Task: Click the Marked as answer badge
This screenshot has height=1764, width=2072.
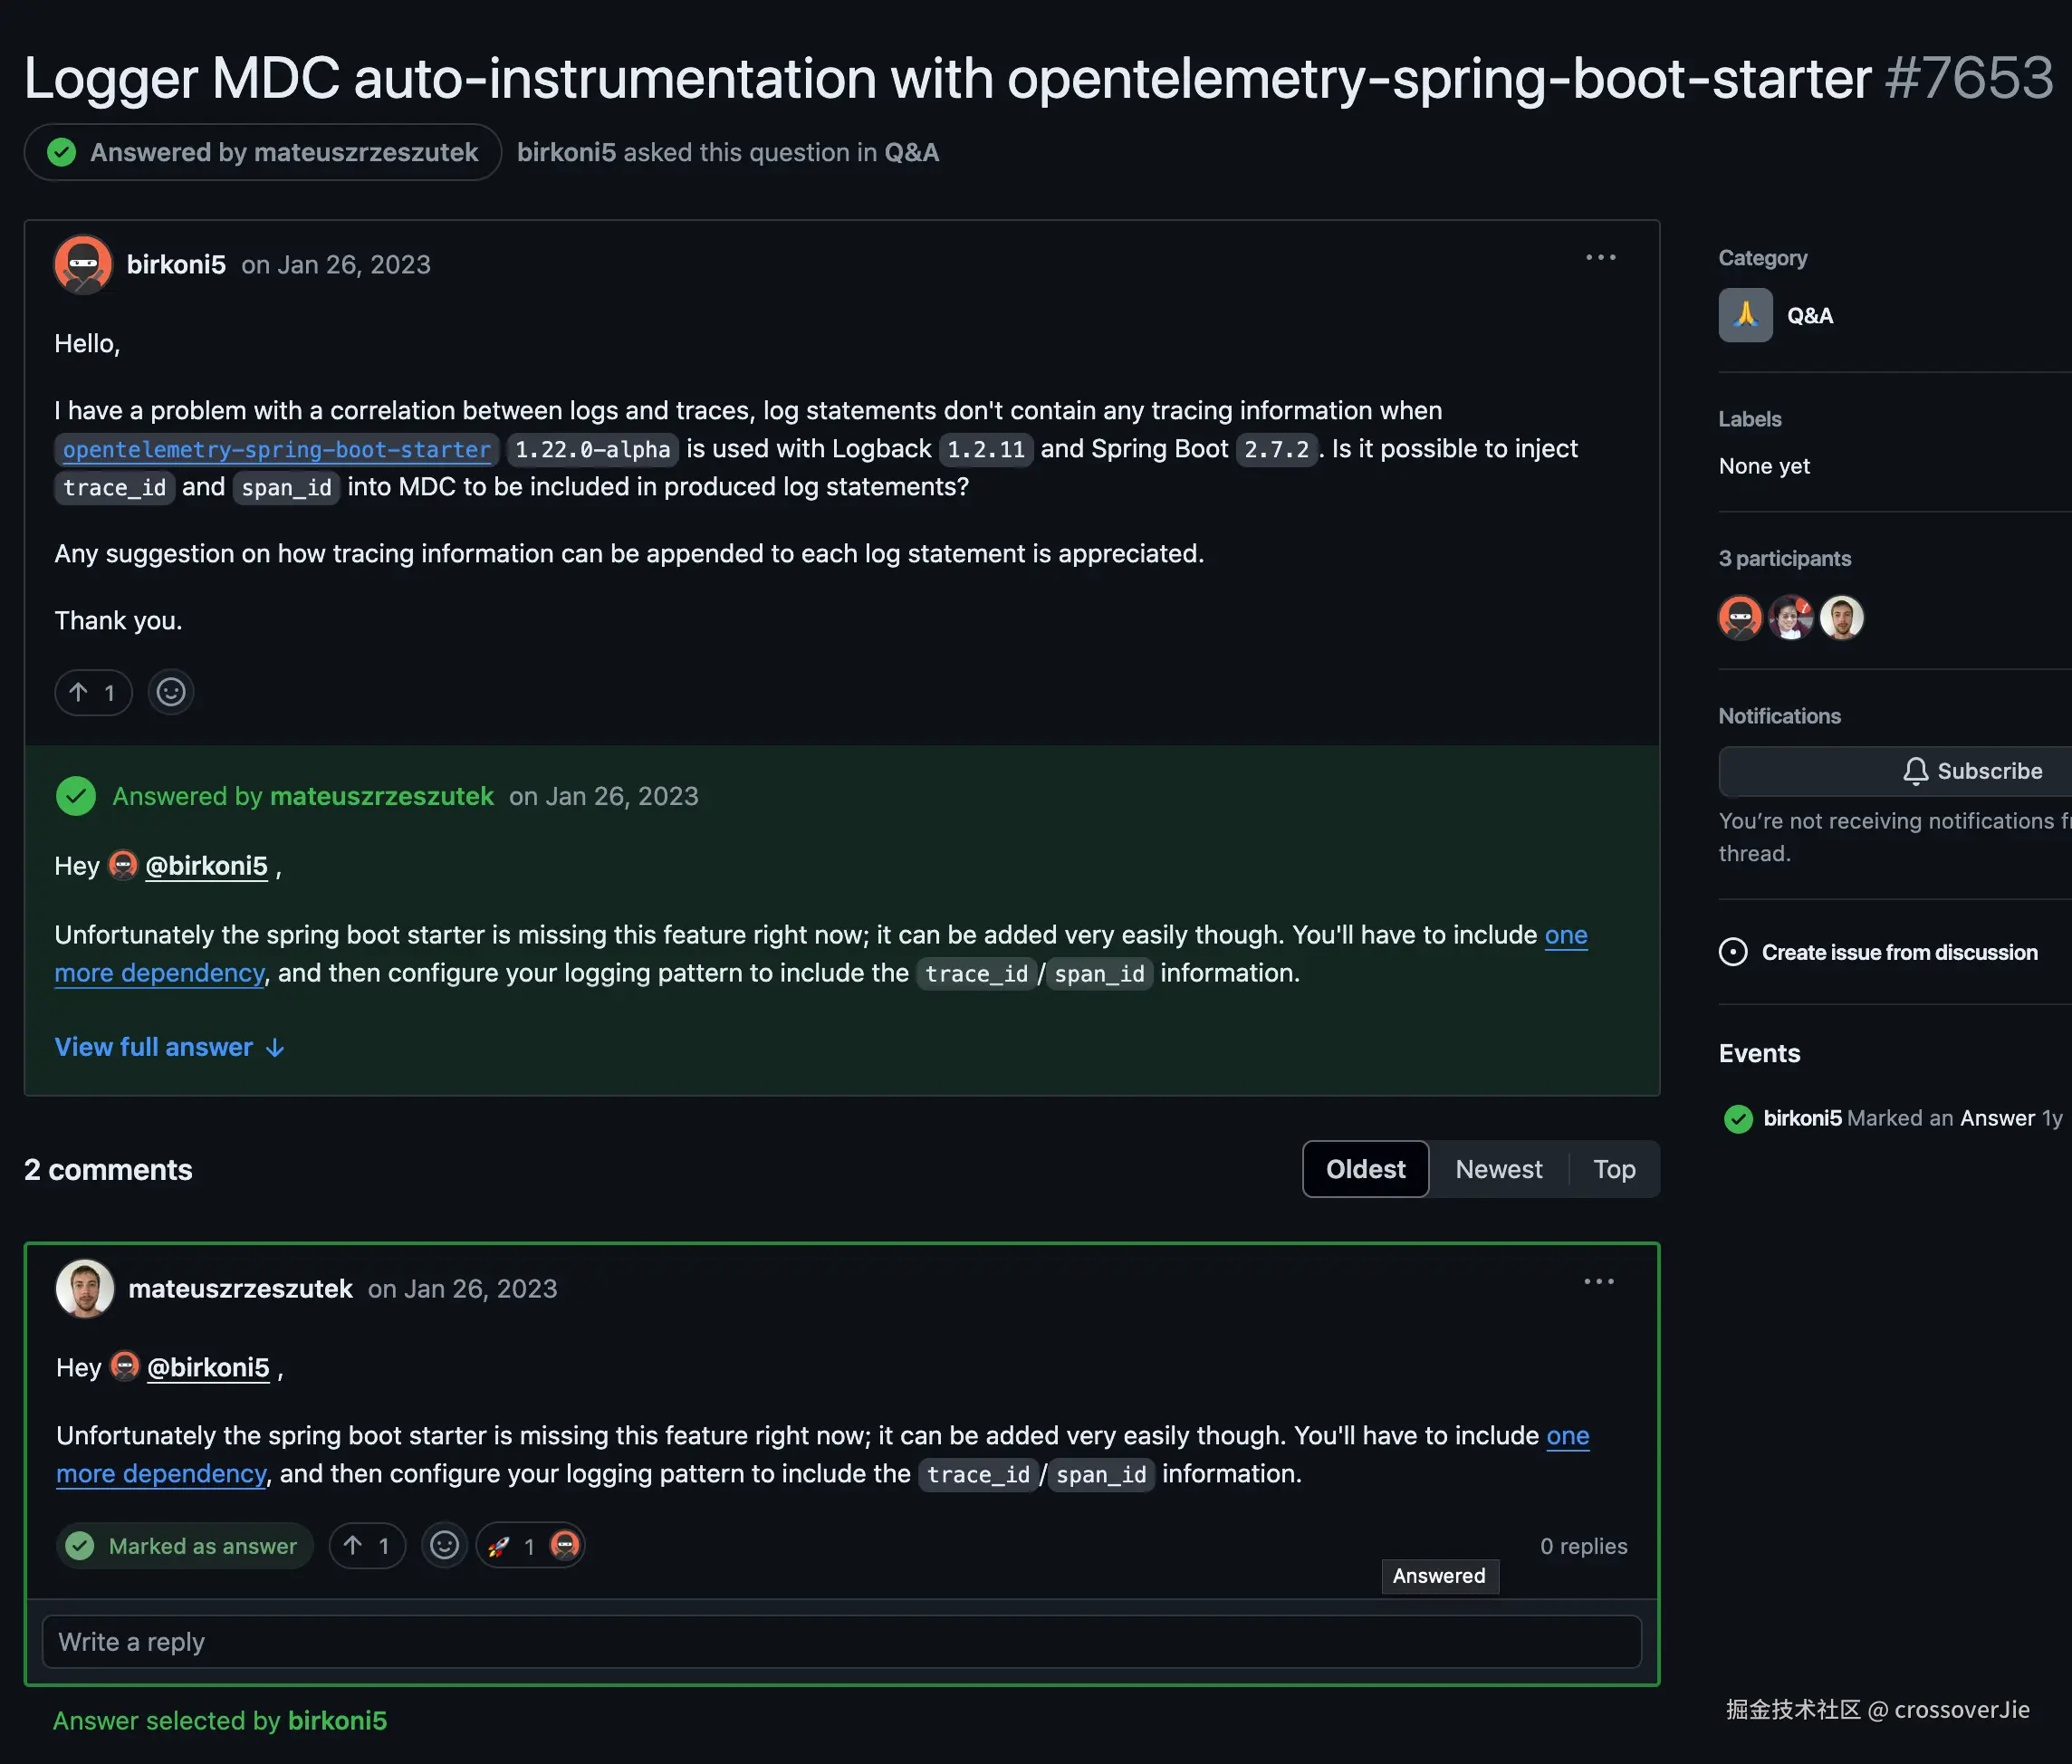Action: tap(184, 1546)
